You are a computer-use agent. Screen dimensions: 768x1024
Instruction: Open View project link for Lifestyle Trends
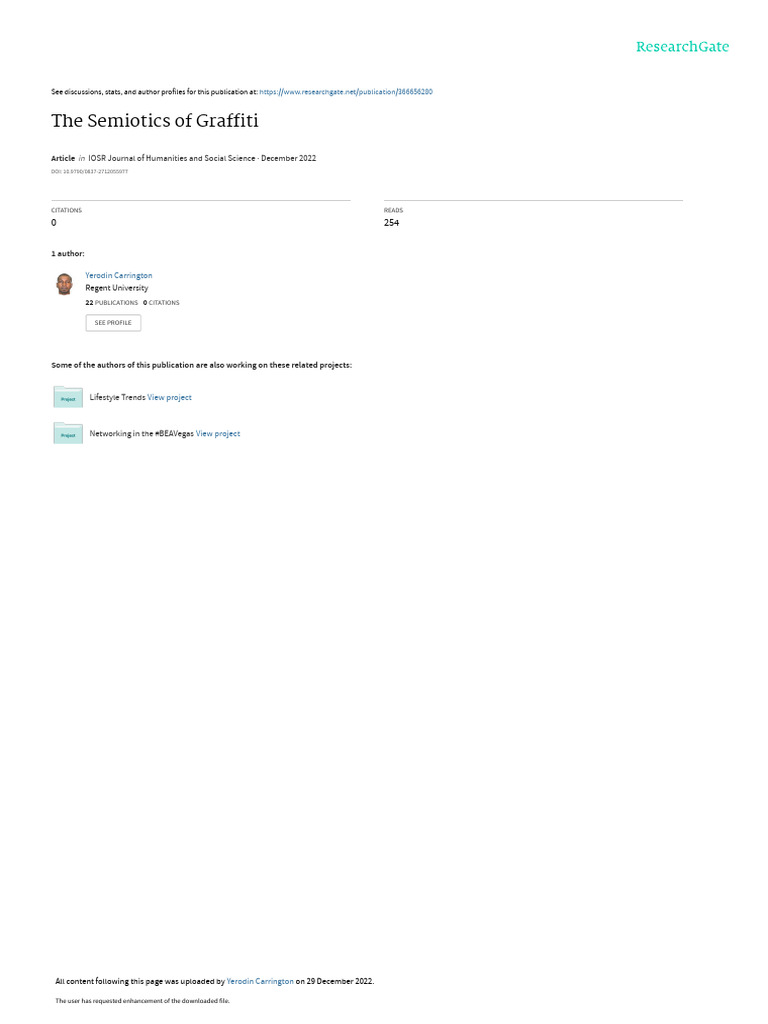[169, 397]
